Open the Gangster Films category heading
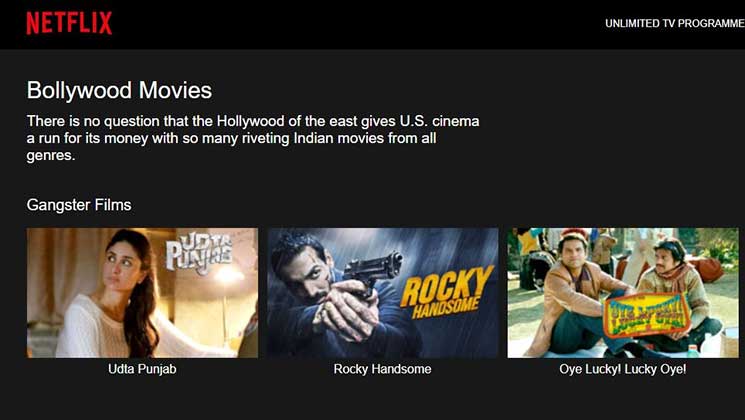The width and height of the screenshot is (745, 420). tap(79, 205)
